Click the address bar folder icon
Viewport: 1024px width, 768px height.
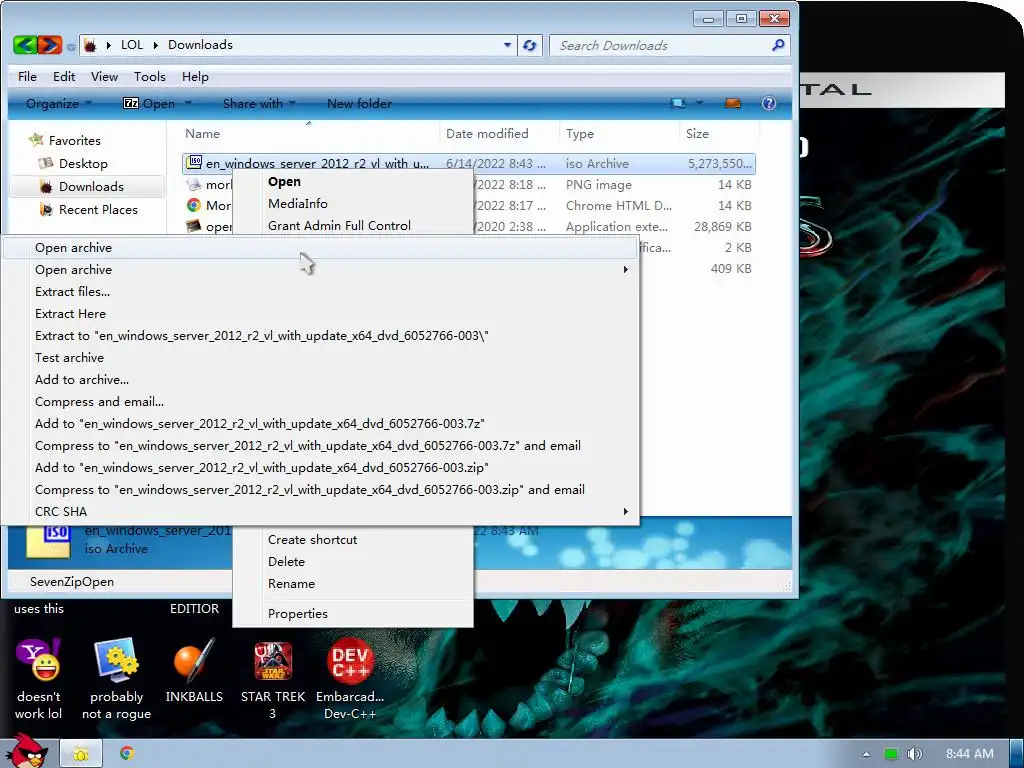click(x=90, y=45)
